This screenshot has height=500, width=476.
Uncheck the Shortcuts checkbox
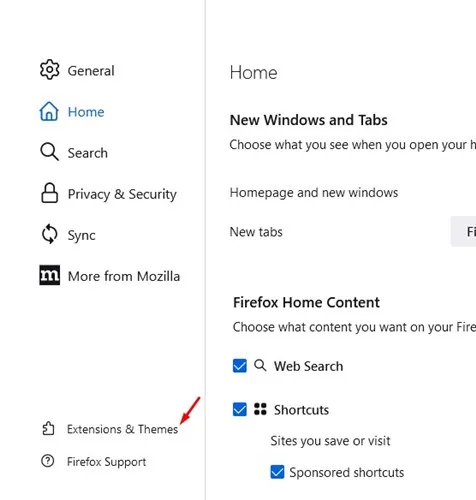240,409
